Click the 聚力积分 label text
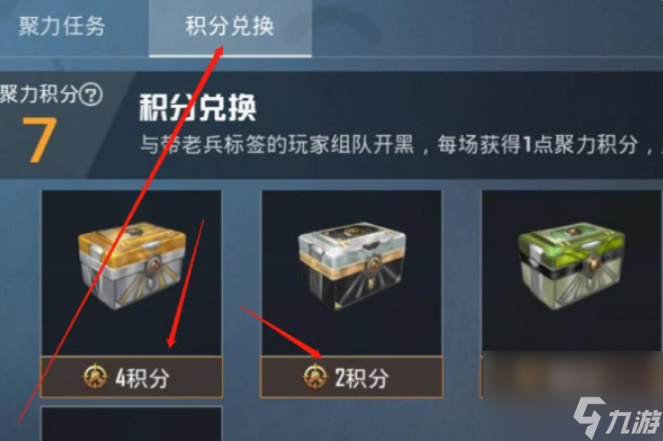 [x=39, y=94]
